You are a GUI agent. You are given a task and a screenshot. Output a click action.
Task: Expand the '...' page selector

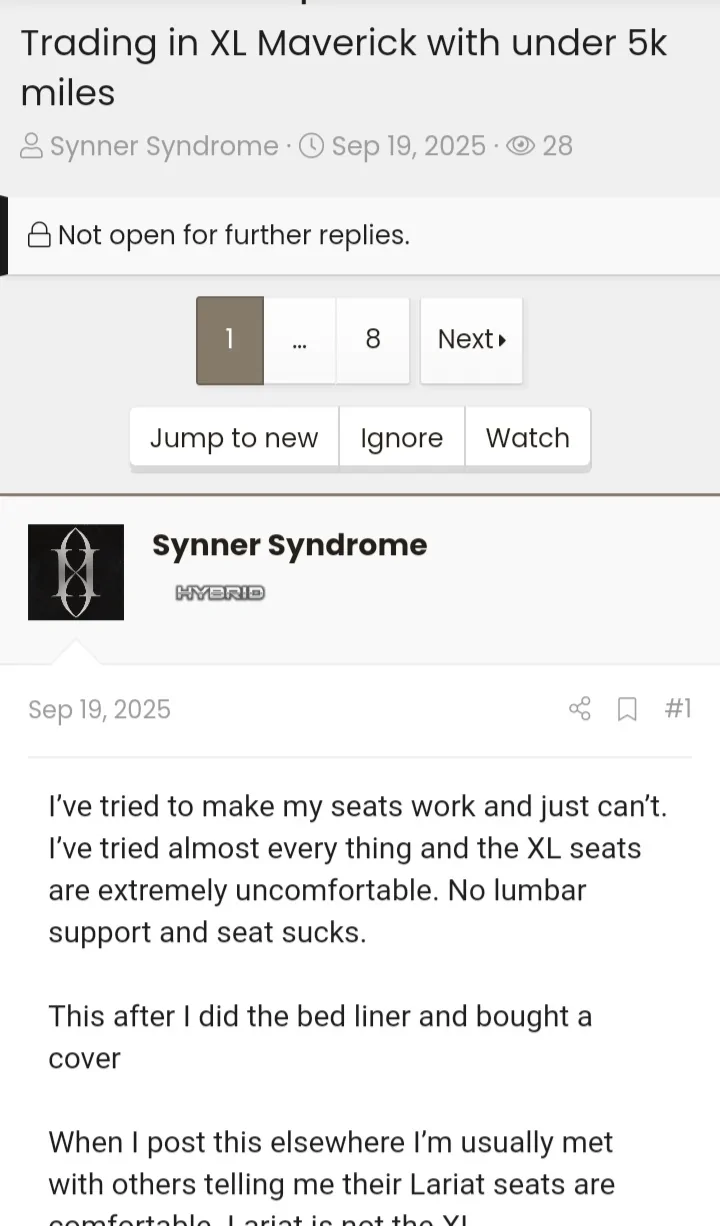pos(300,340)
